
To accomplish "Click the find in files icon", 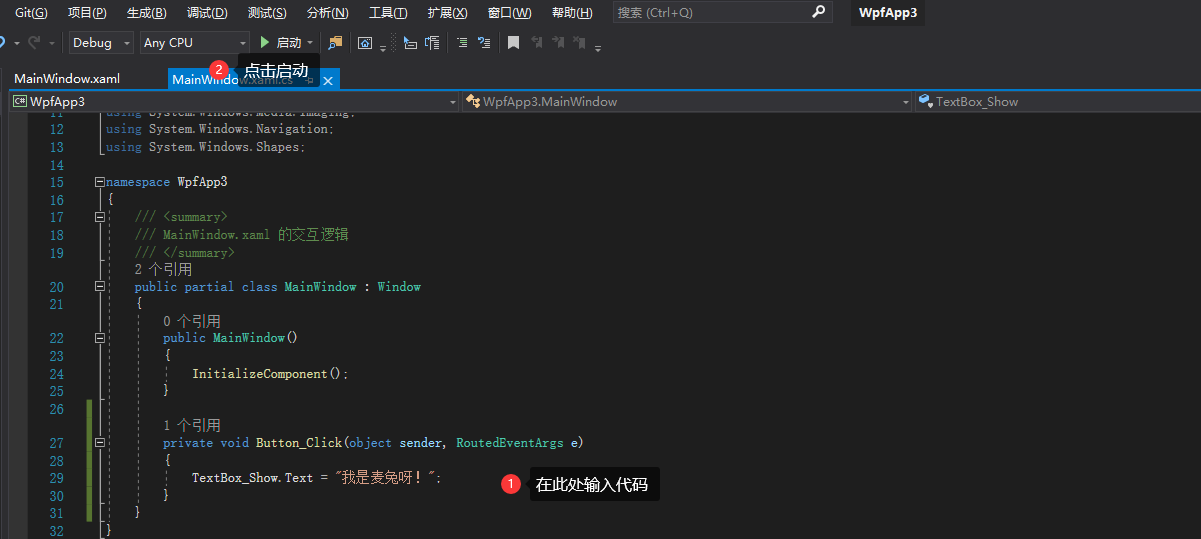I will (x=335, y=43).
